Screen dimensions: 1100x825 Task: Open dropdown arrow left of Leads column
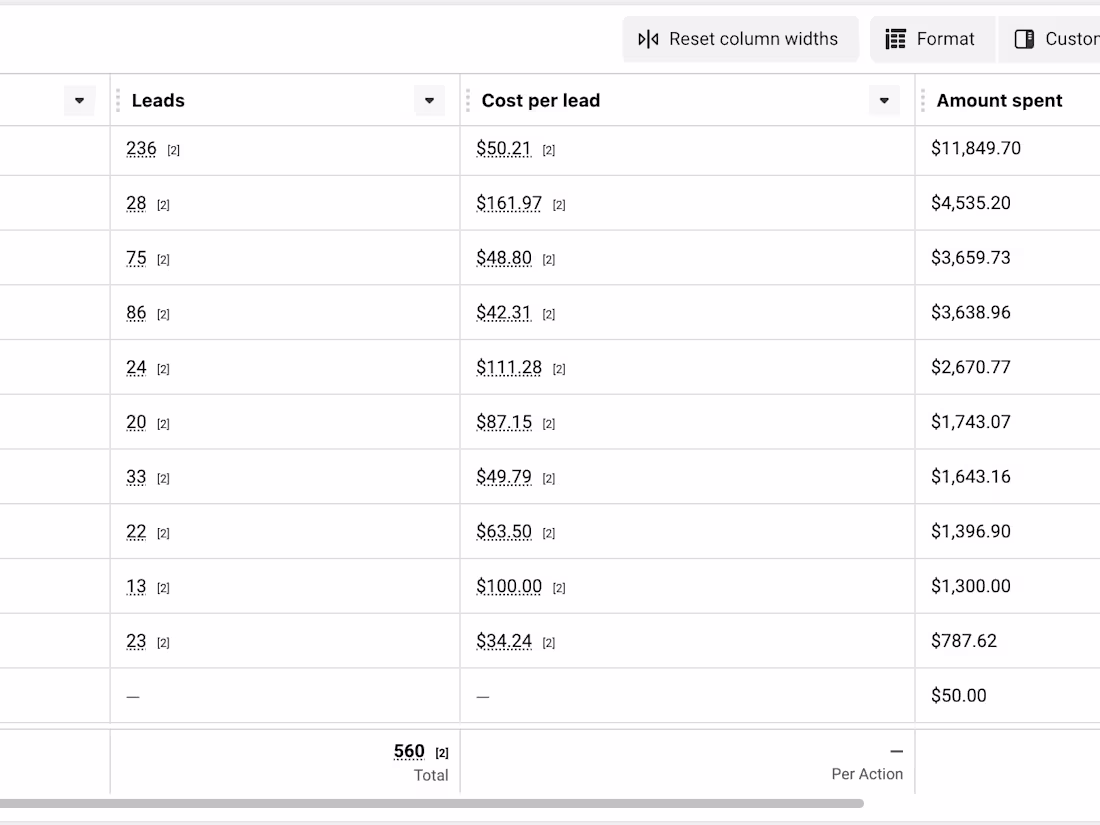click(79, 100)
